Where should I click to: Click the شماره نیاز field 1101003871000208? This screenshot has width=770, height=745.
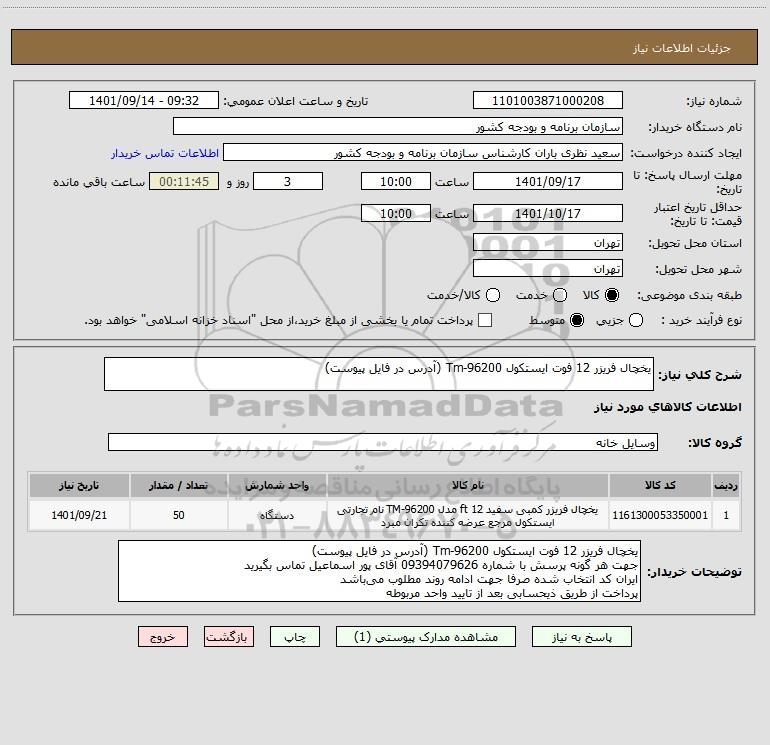tap(548, 100)
